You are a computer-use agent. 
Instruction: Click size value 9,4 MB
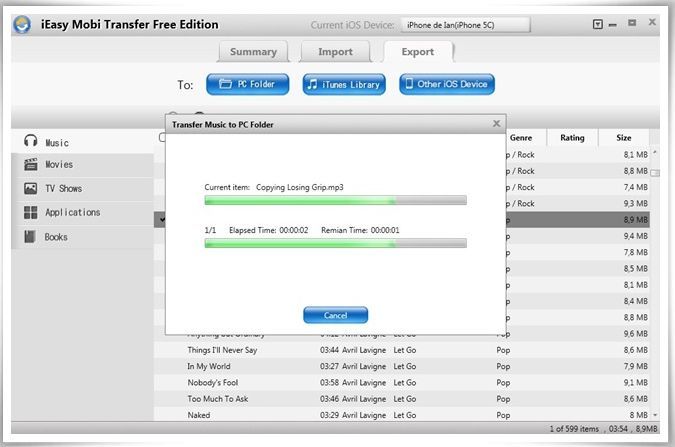tap(635, 236)
